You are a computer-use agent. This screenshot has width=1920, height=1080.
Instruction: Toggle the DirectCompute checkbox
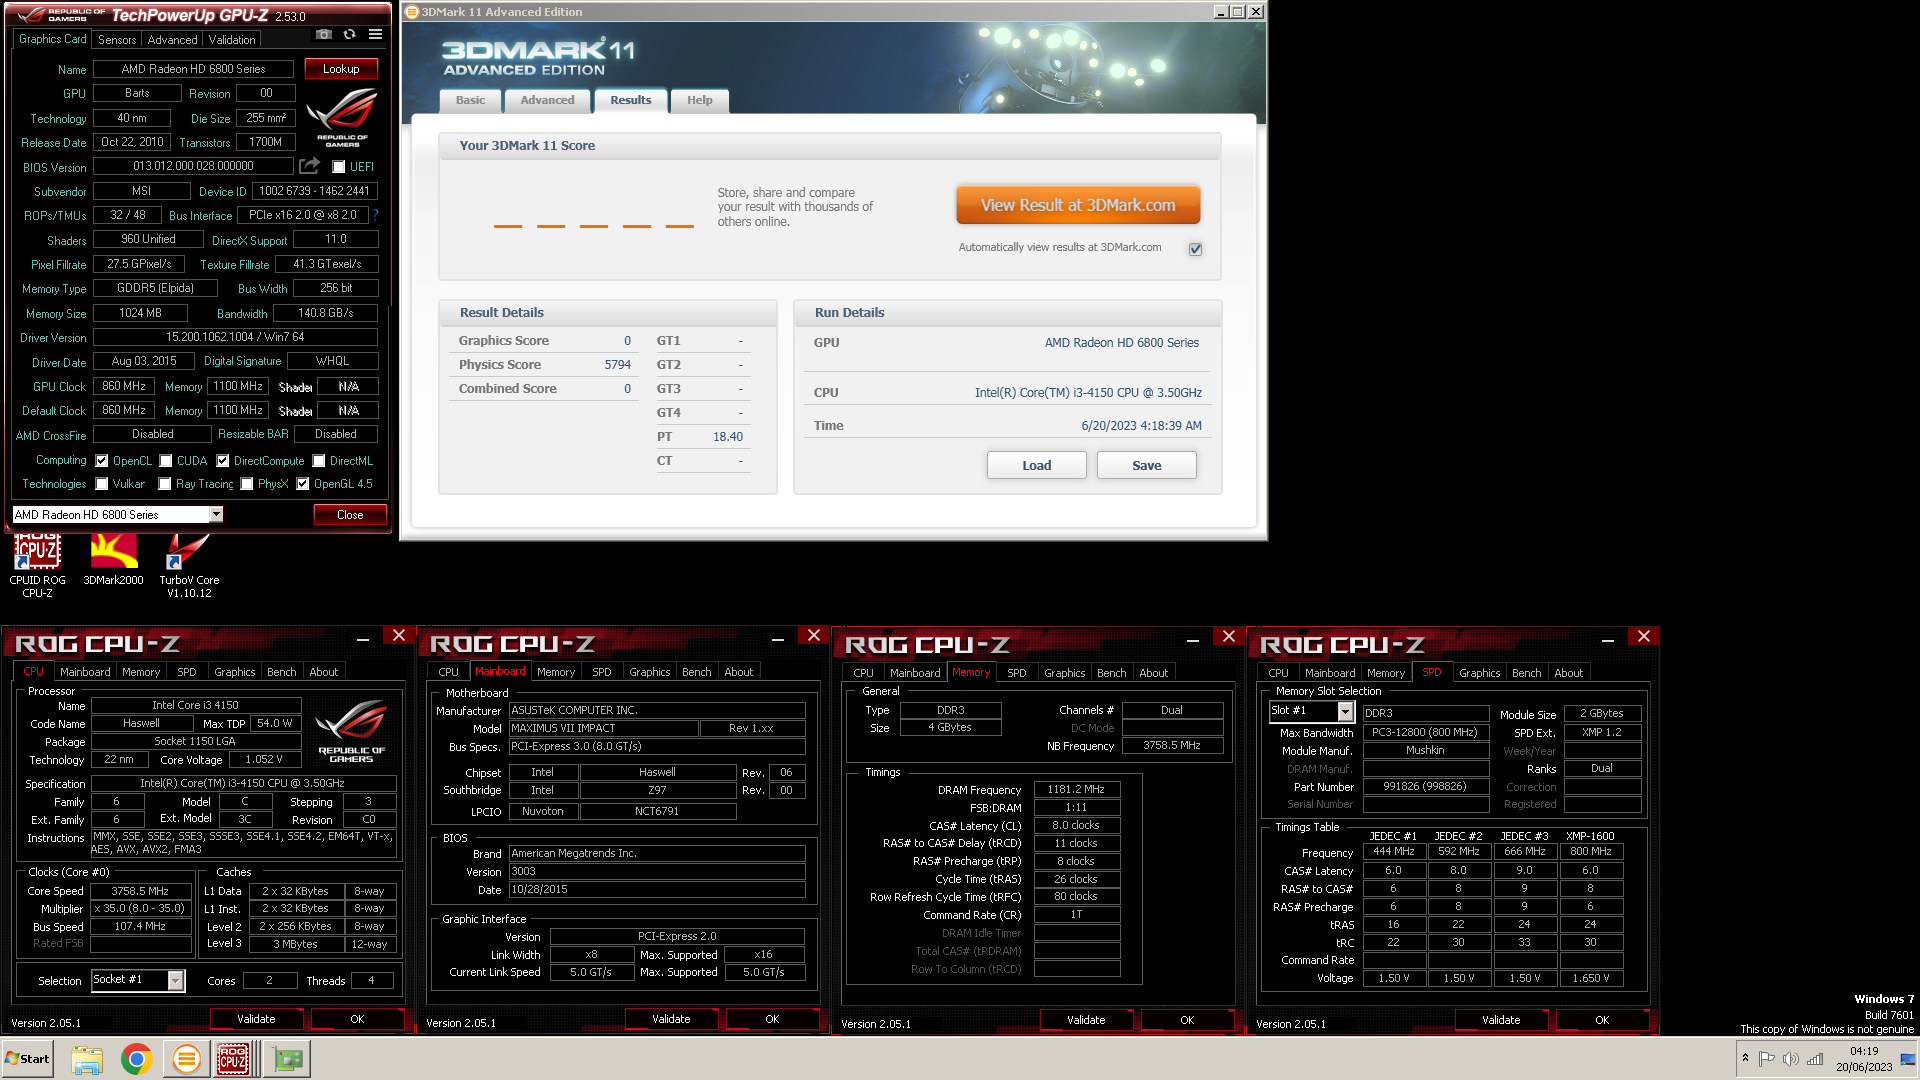[x=223, y=461]
